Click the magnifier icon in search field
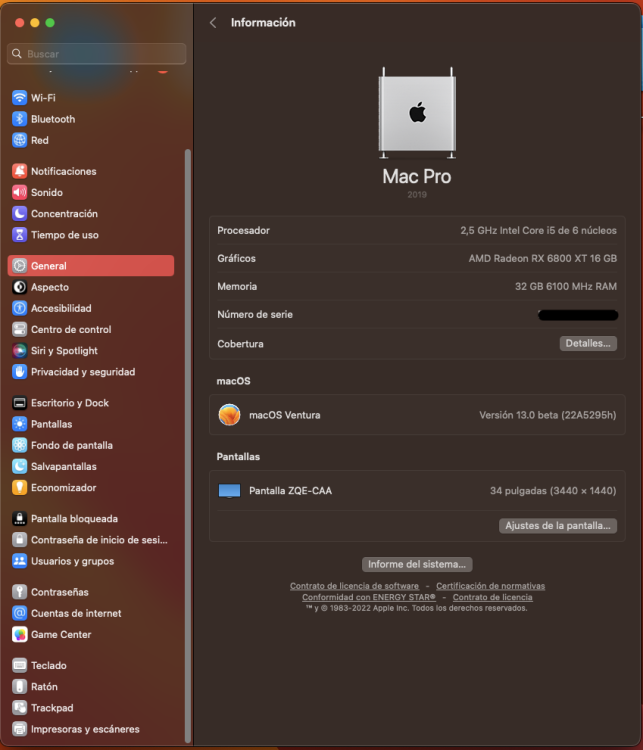 click(x=17, y=54)
